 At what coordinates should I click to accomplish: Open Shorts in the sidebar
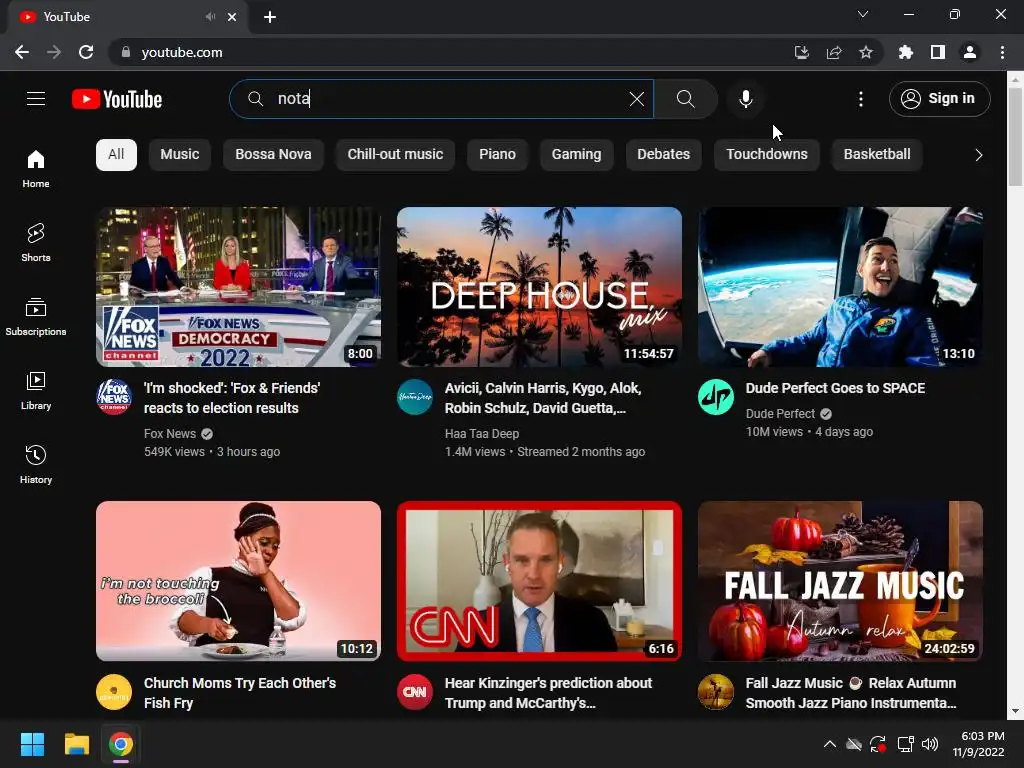tap(36, 242)
